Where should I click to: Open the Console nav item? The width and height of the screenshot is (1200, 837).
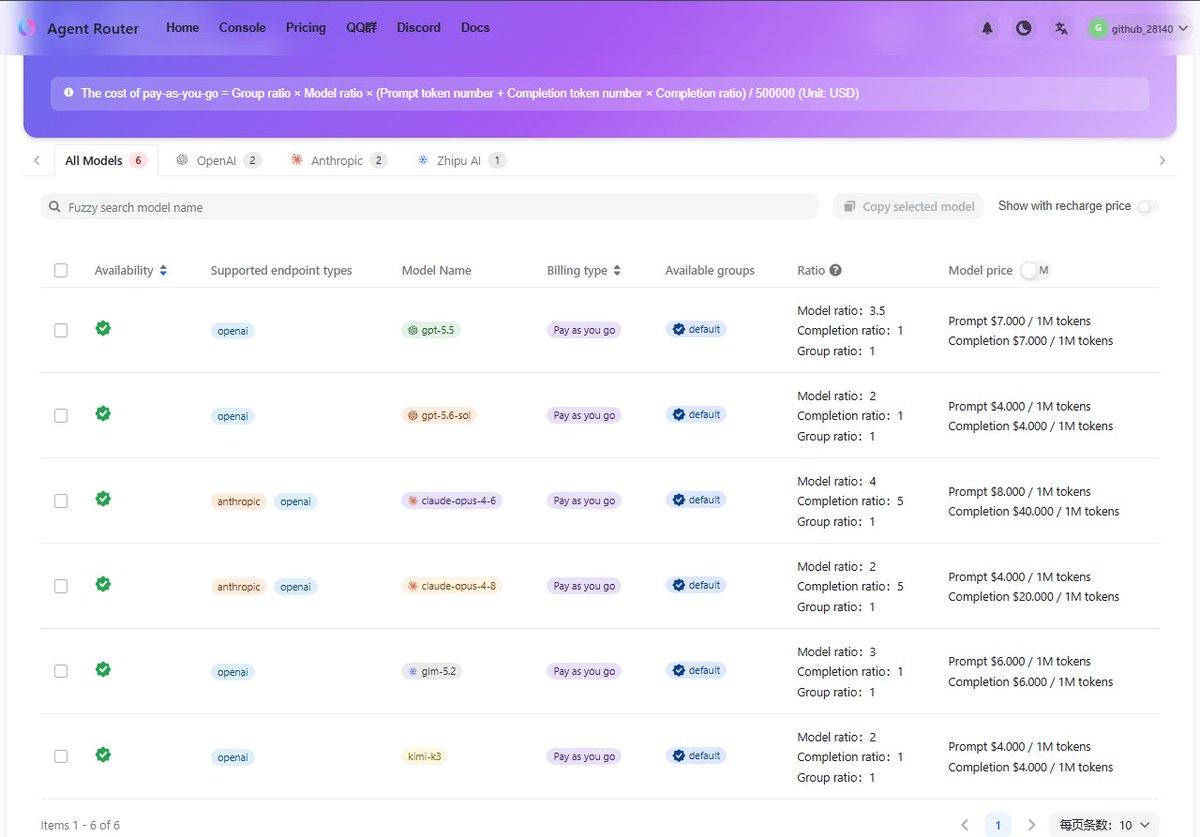(x=242, y=27)
